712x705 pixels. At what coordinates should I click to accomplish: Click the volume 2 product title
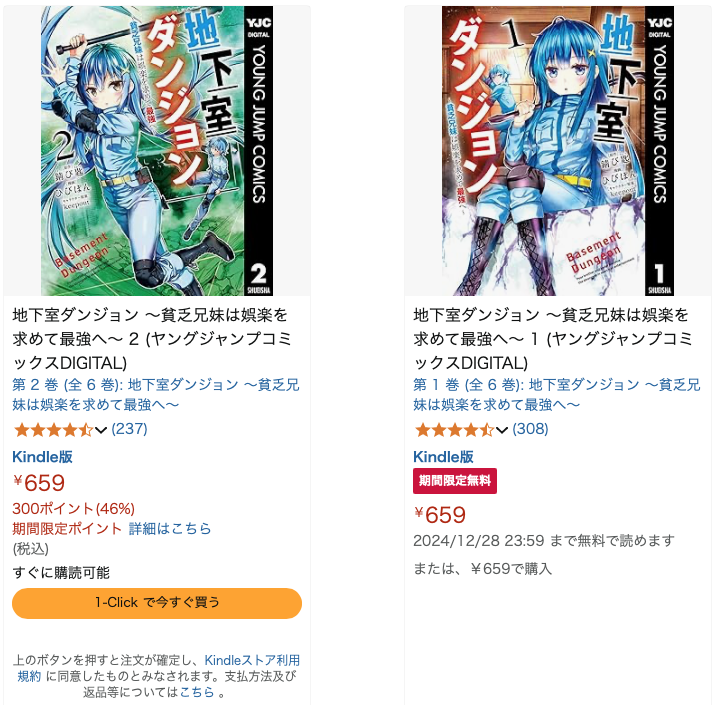coord(153,339)
